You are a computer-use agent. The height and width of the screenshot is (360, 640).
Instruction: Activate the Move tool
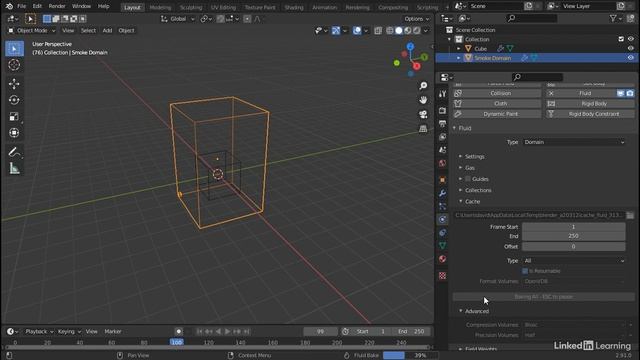pos(14,84)
